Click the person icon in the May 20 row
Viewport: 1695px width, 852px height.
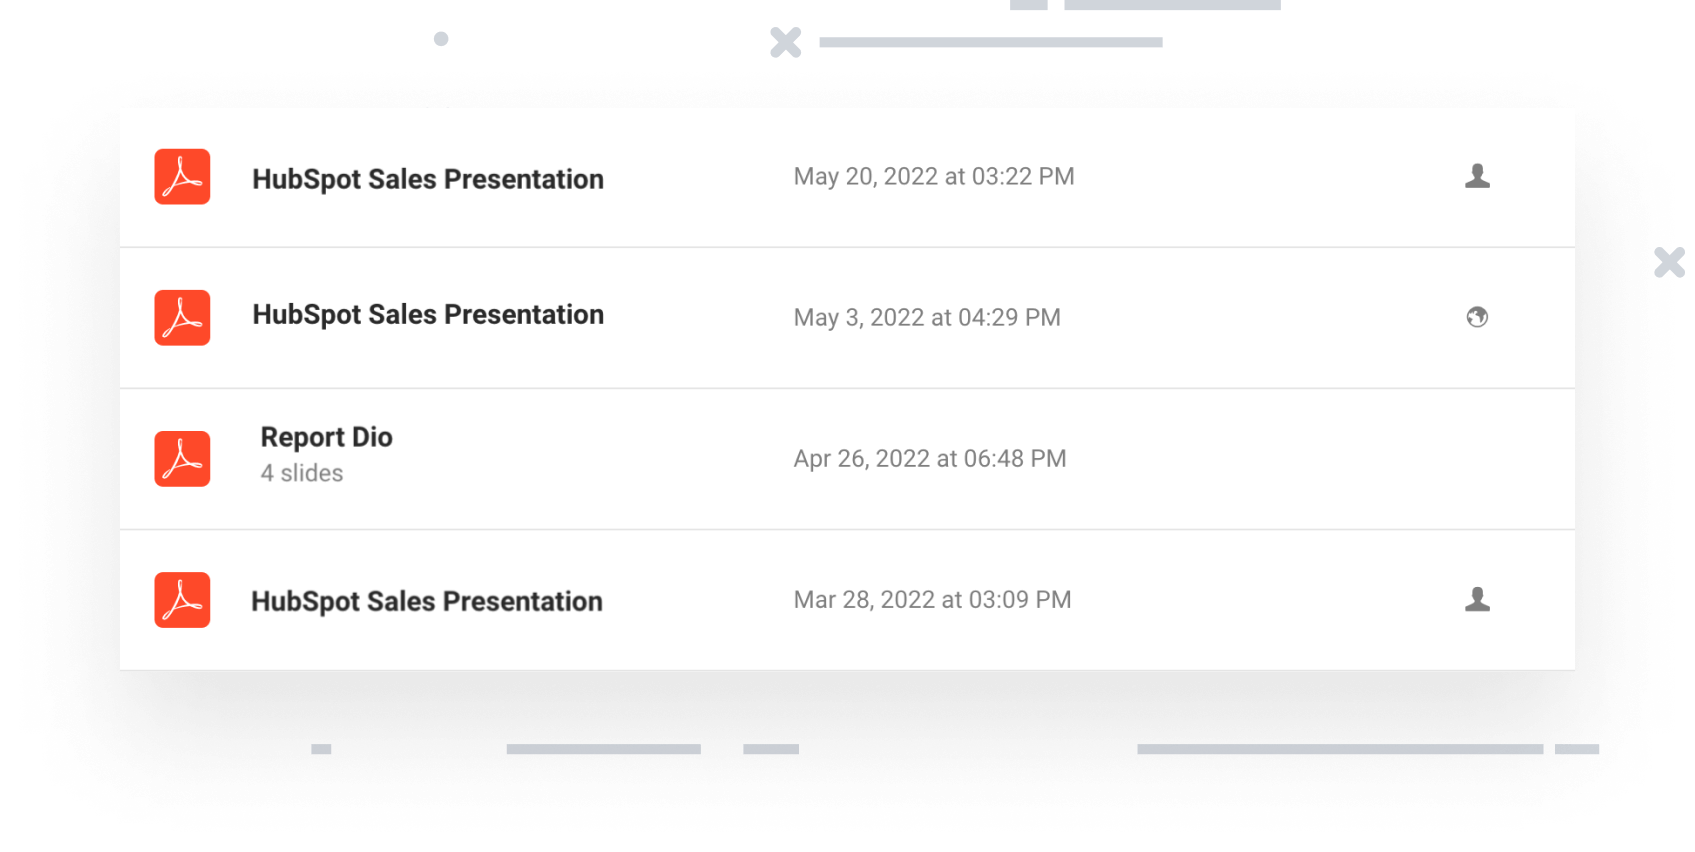[1477, 176]
